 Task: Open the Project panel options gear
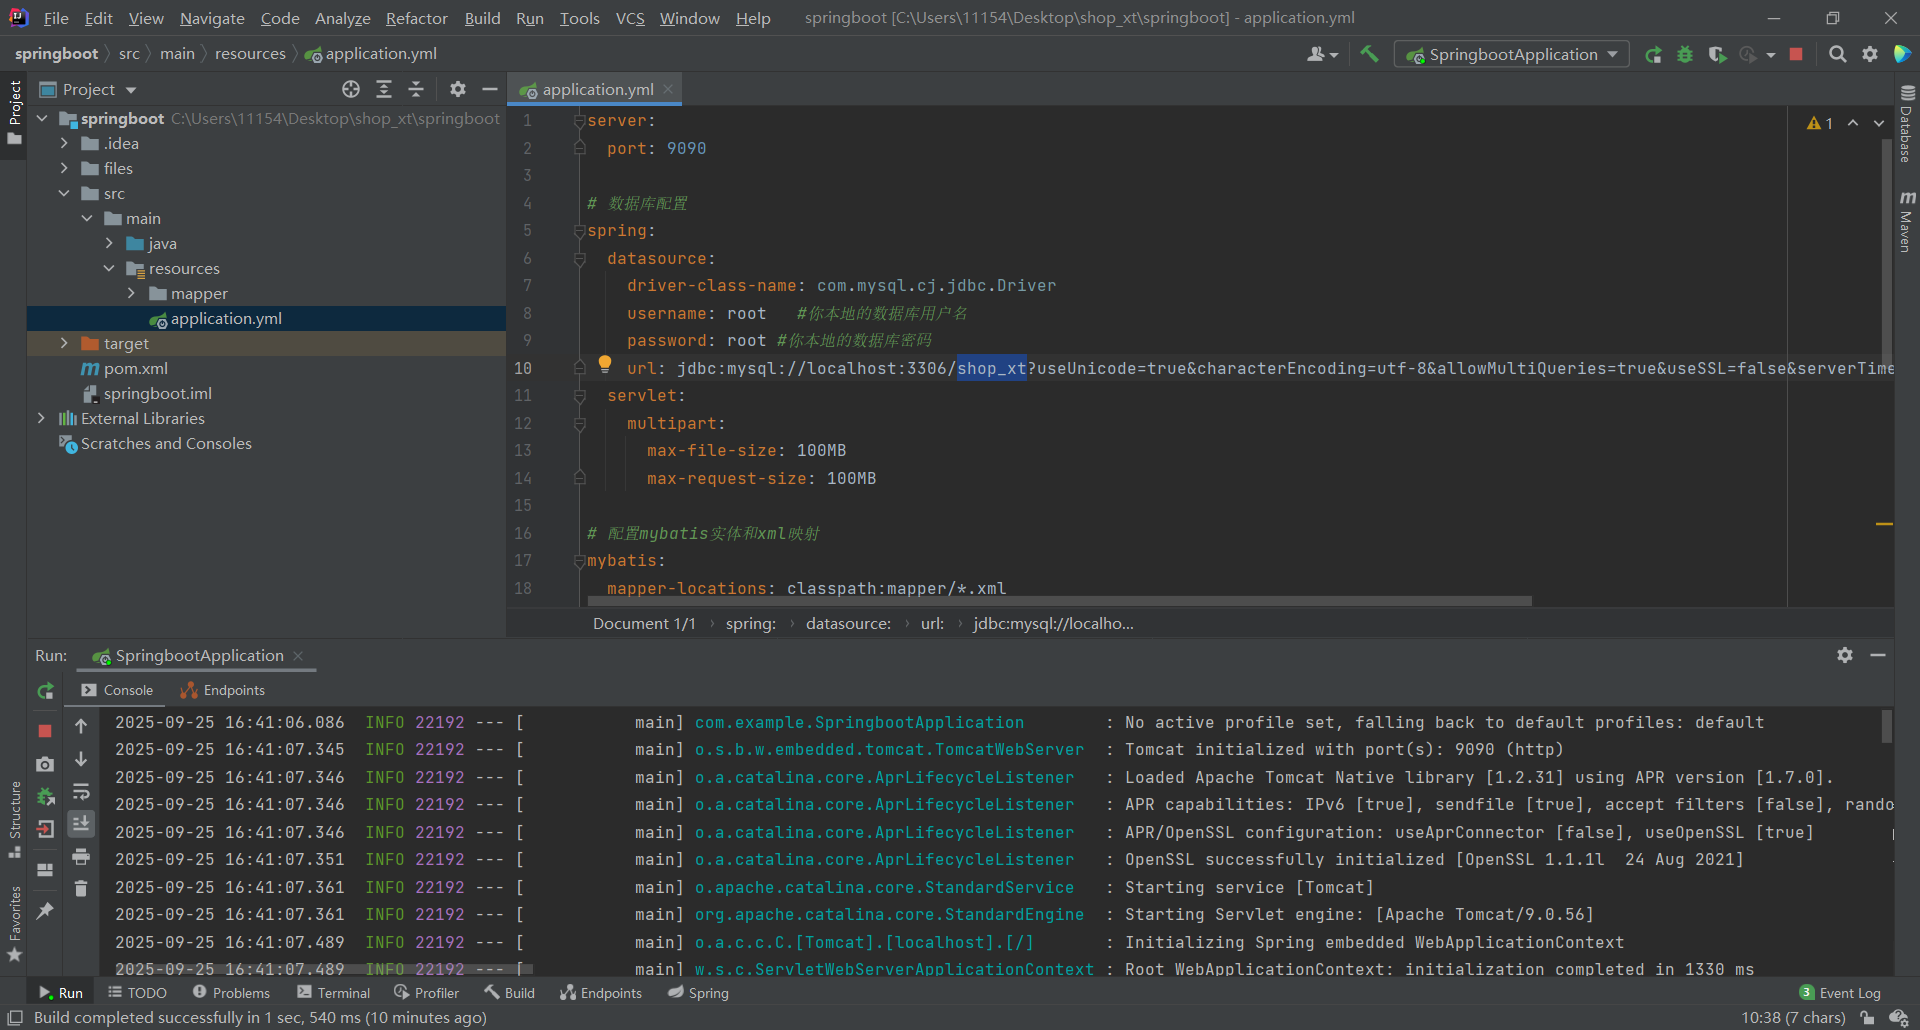pos(458,89)
